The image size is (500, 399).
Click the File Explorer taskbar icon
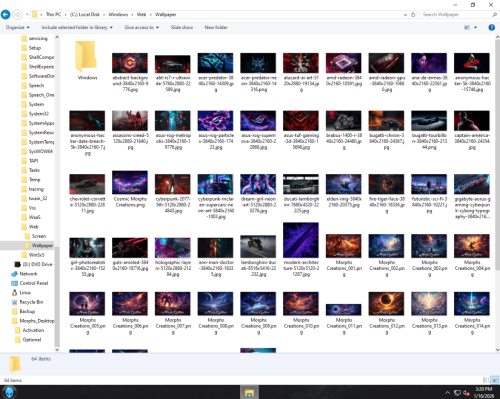tap(249, 392)
